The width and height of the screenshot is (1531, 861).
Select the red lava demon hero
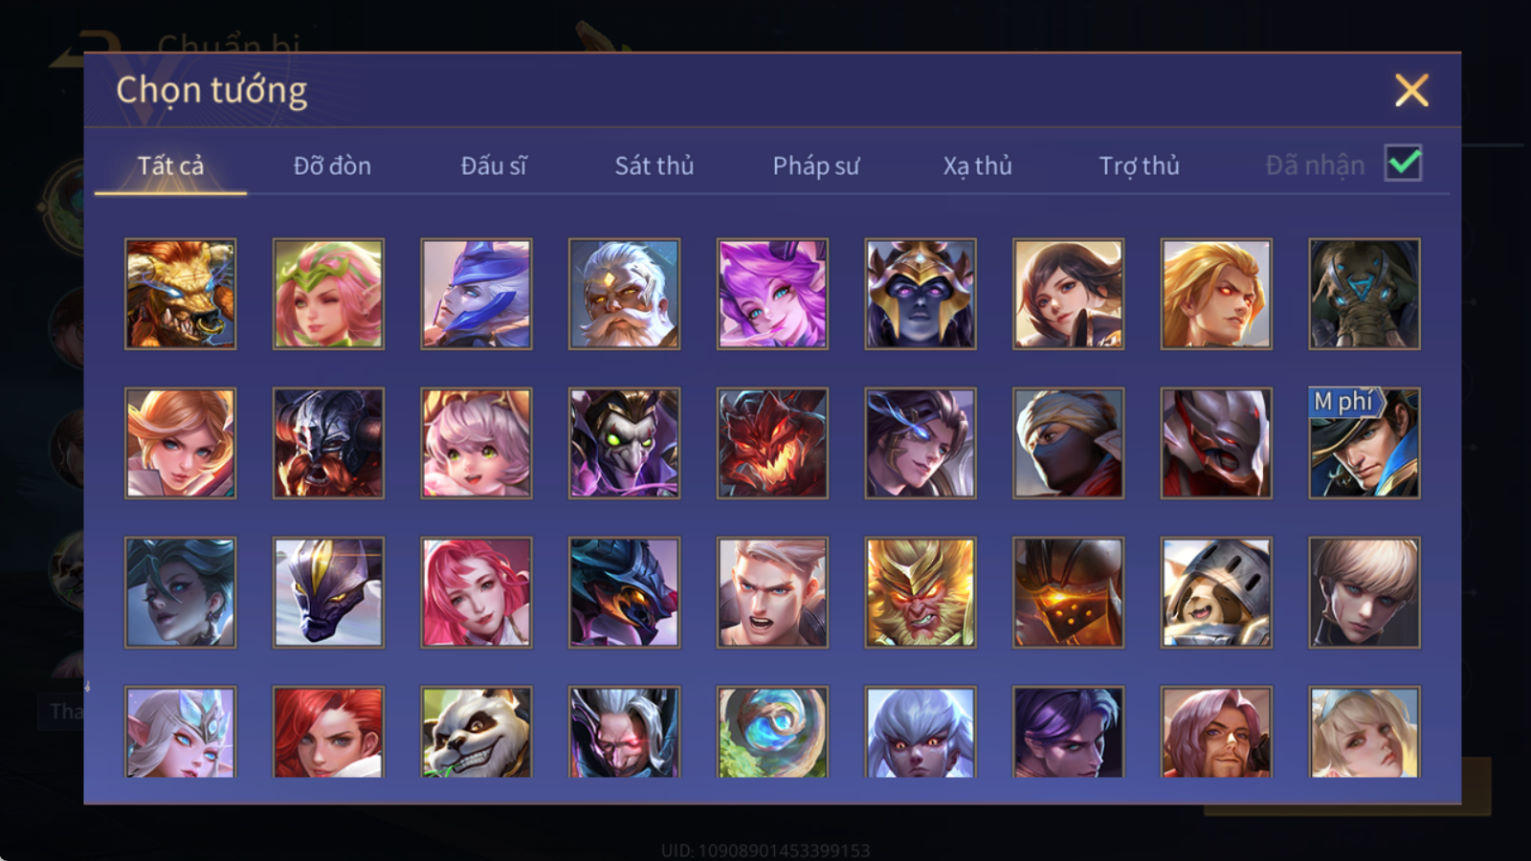pyautogui.click(x=772, y=443)
